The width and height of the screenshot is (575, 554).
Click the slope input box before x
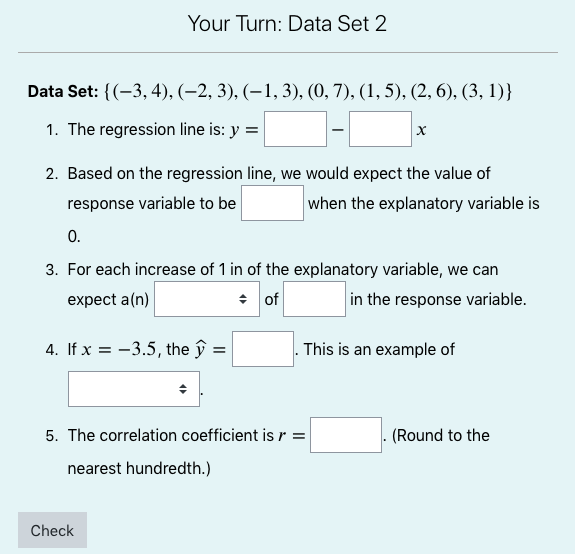380,129
